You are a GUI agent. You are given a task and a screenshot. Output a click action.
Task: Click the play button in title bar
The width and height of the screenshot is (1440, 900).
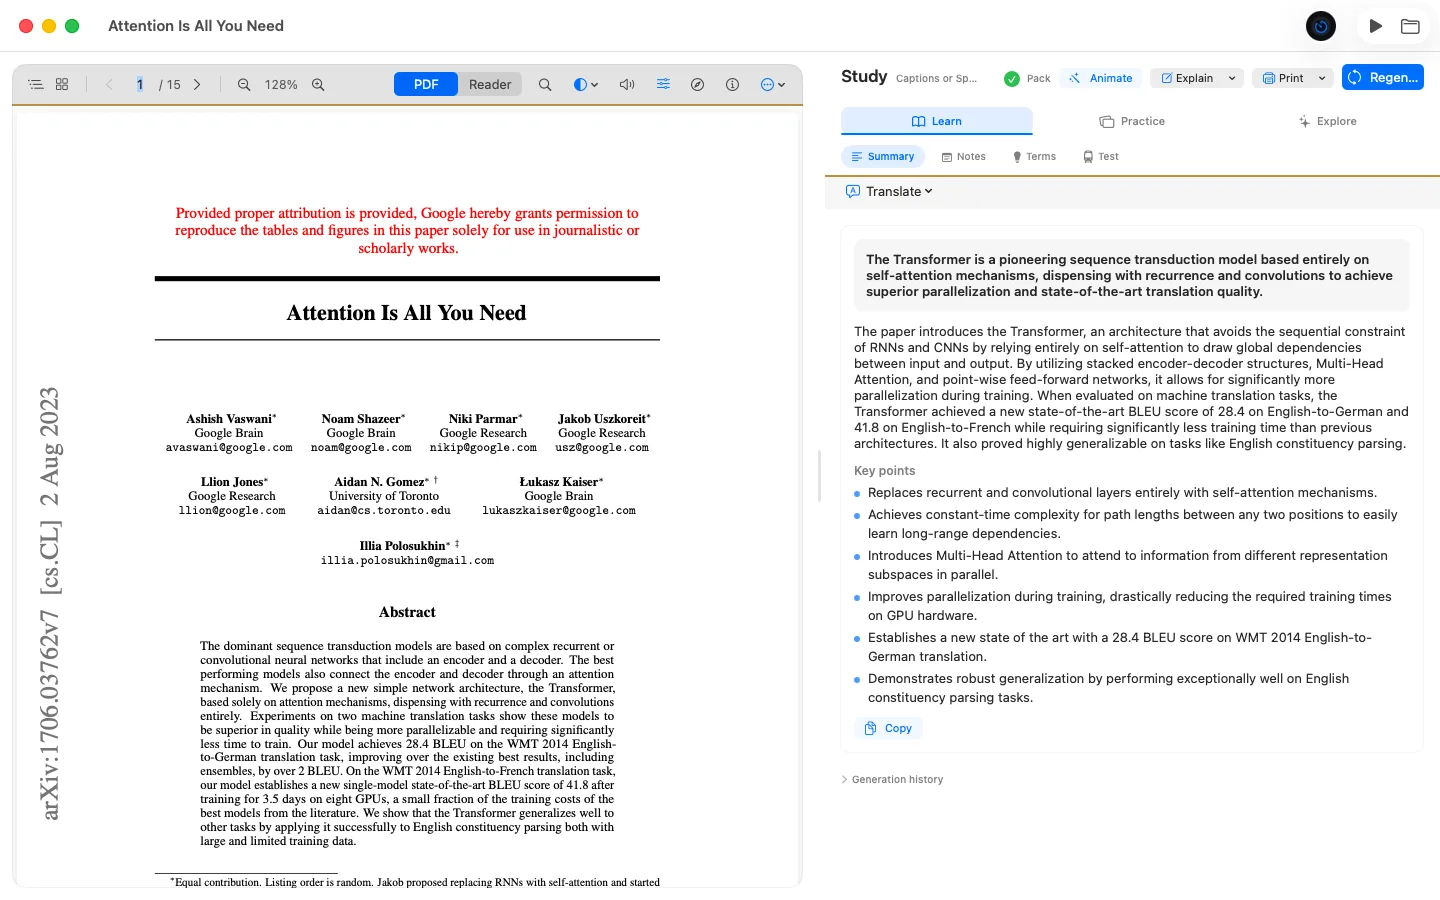pos(1376,26)
